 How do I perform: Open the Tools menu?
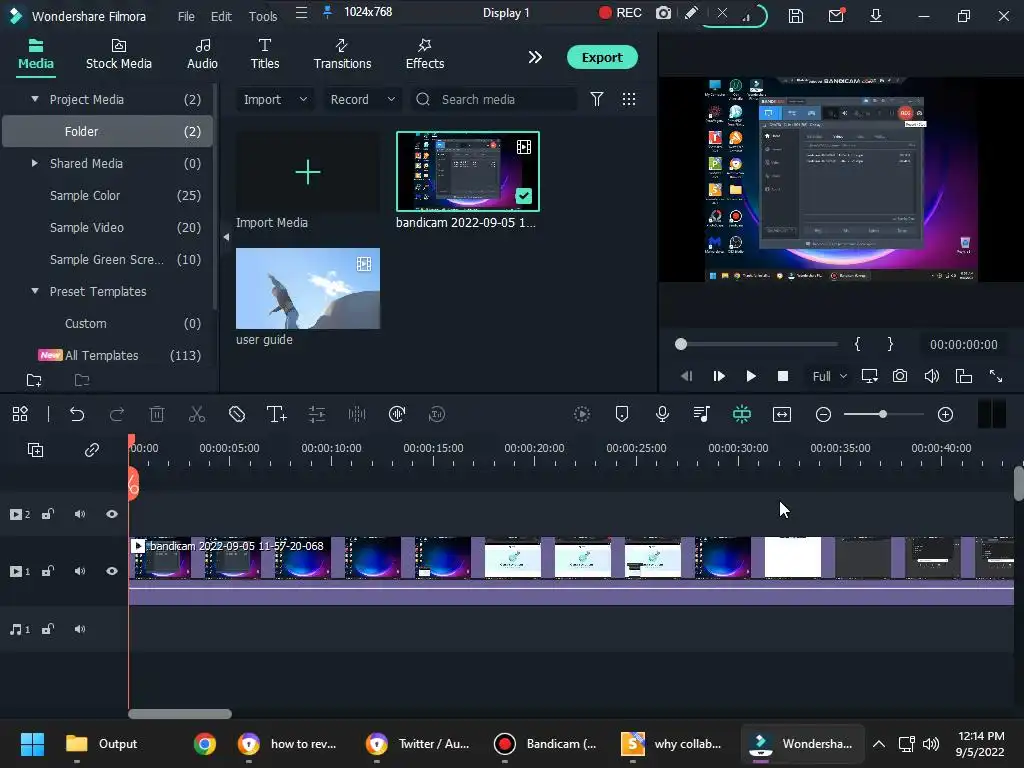tap(263, 16)
